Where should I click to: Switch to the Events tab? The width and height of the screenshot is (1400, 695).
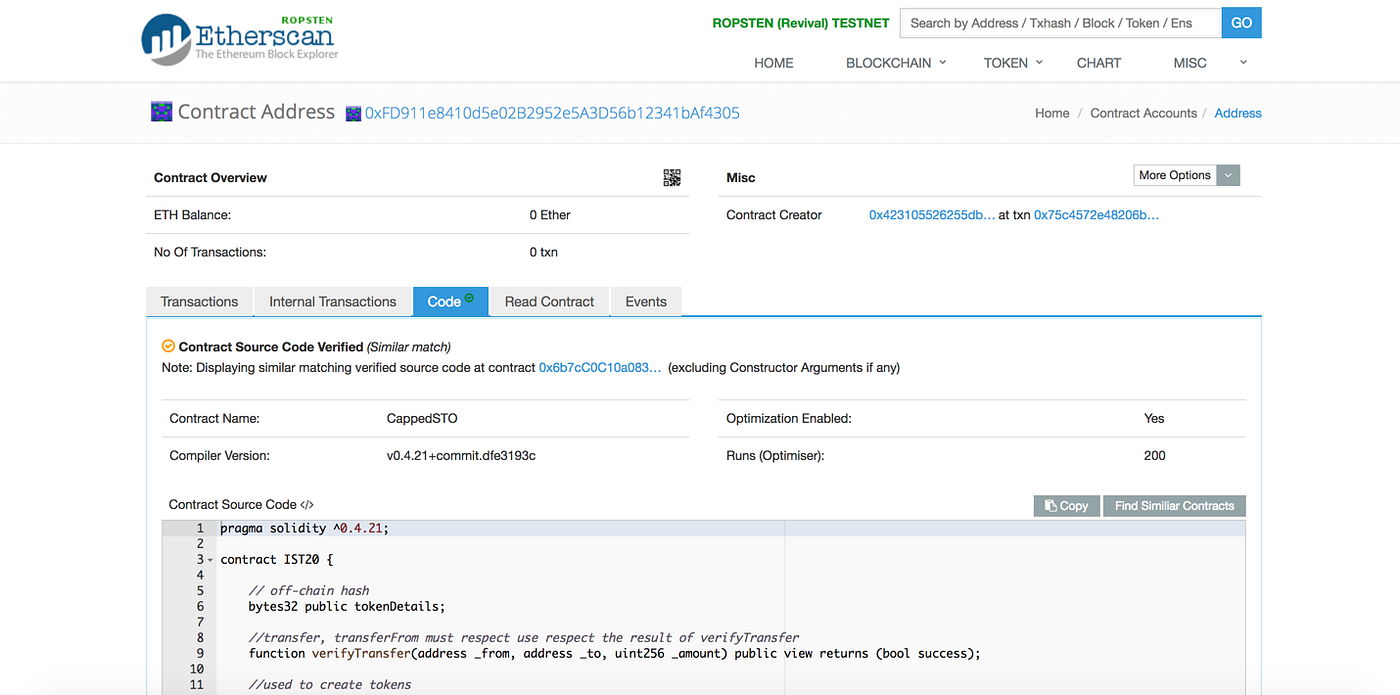646,301
